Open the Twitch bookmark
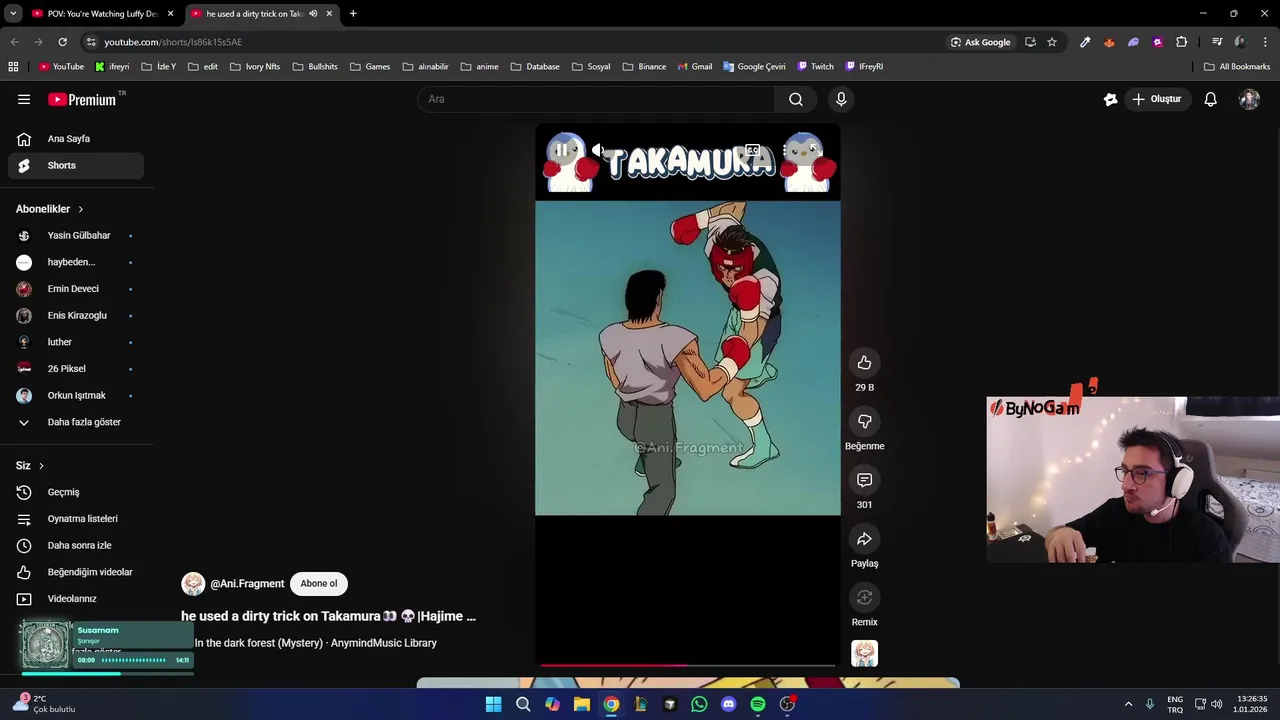 tap(815, 67)
